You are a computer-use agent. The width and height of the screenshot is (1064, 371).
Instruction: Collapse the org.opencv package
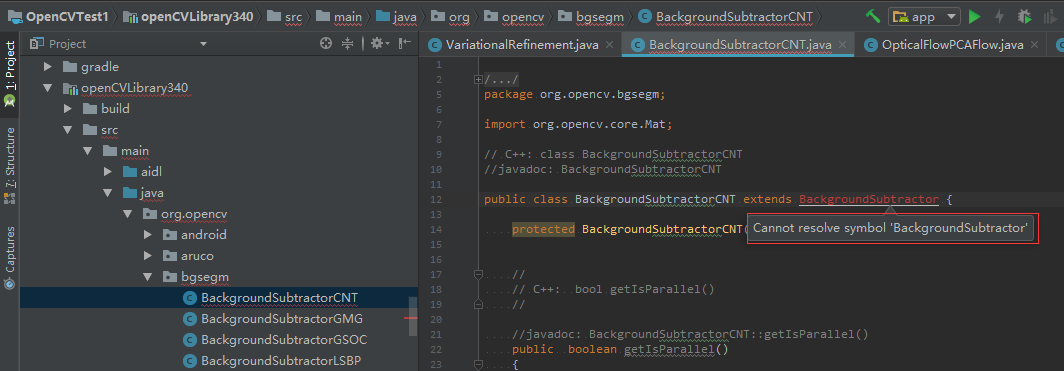(128, 214)
